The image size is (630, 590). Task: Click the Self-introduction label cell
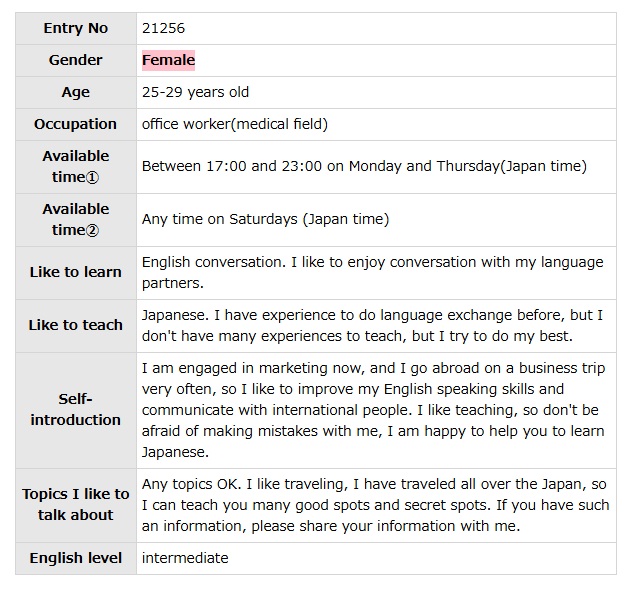(76, 409)
